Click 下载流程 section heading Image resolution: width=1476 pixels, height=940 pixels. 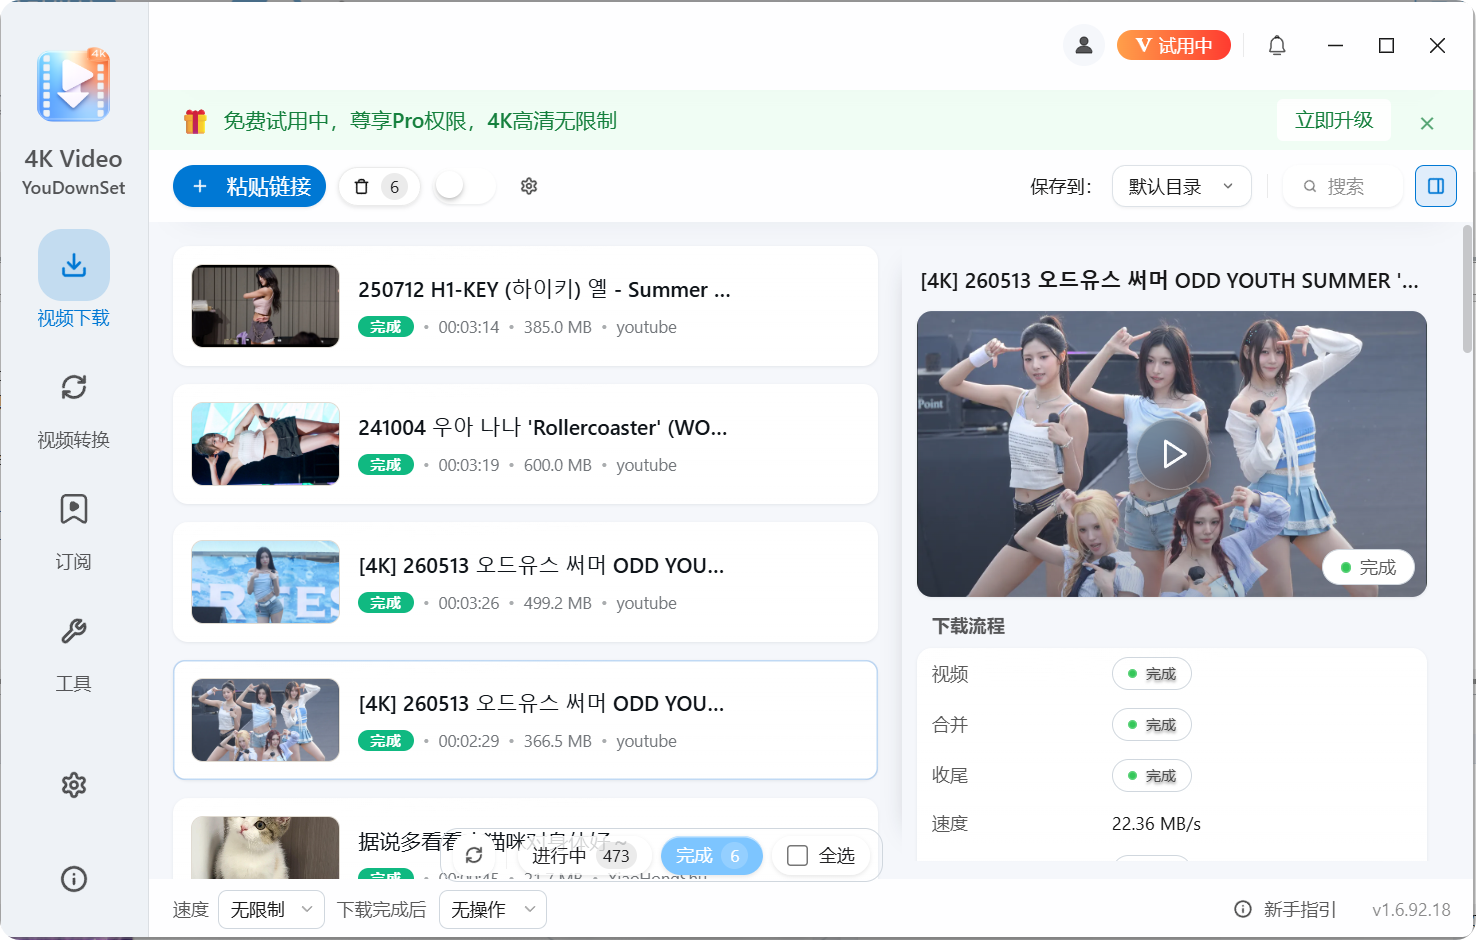(968, 626)
